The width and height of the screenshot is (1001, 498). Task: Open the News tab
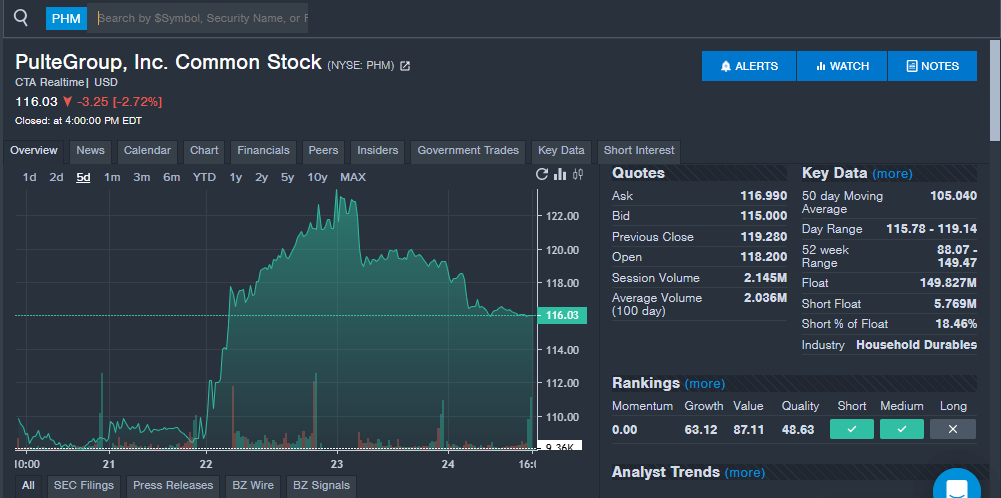click(x=90, y=151)
